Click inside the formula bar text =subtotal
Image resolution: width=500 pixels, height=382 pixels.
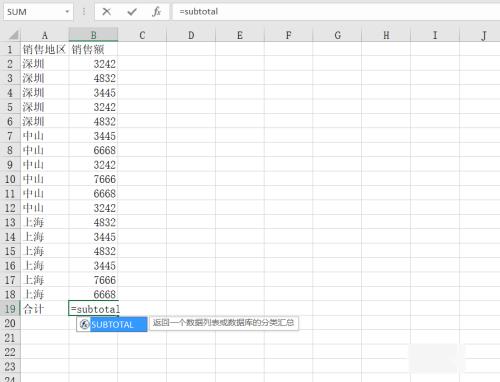point(199,12)
